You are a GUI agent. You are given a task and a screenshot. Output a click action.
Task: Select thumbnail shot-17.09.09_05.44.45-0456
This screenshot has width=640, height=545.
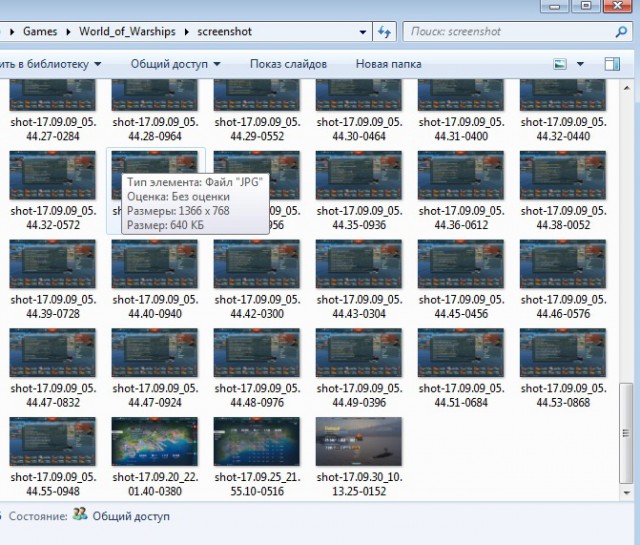[461, 264]
